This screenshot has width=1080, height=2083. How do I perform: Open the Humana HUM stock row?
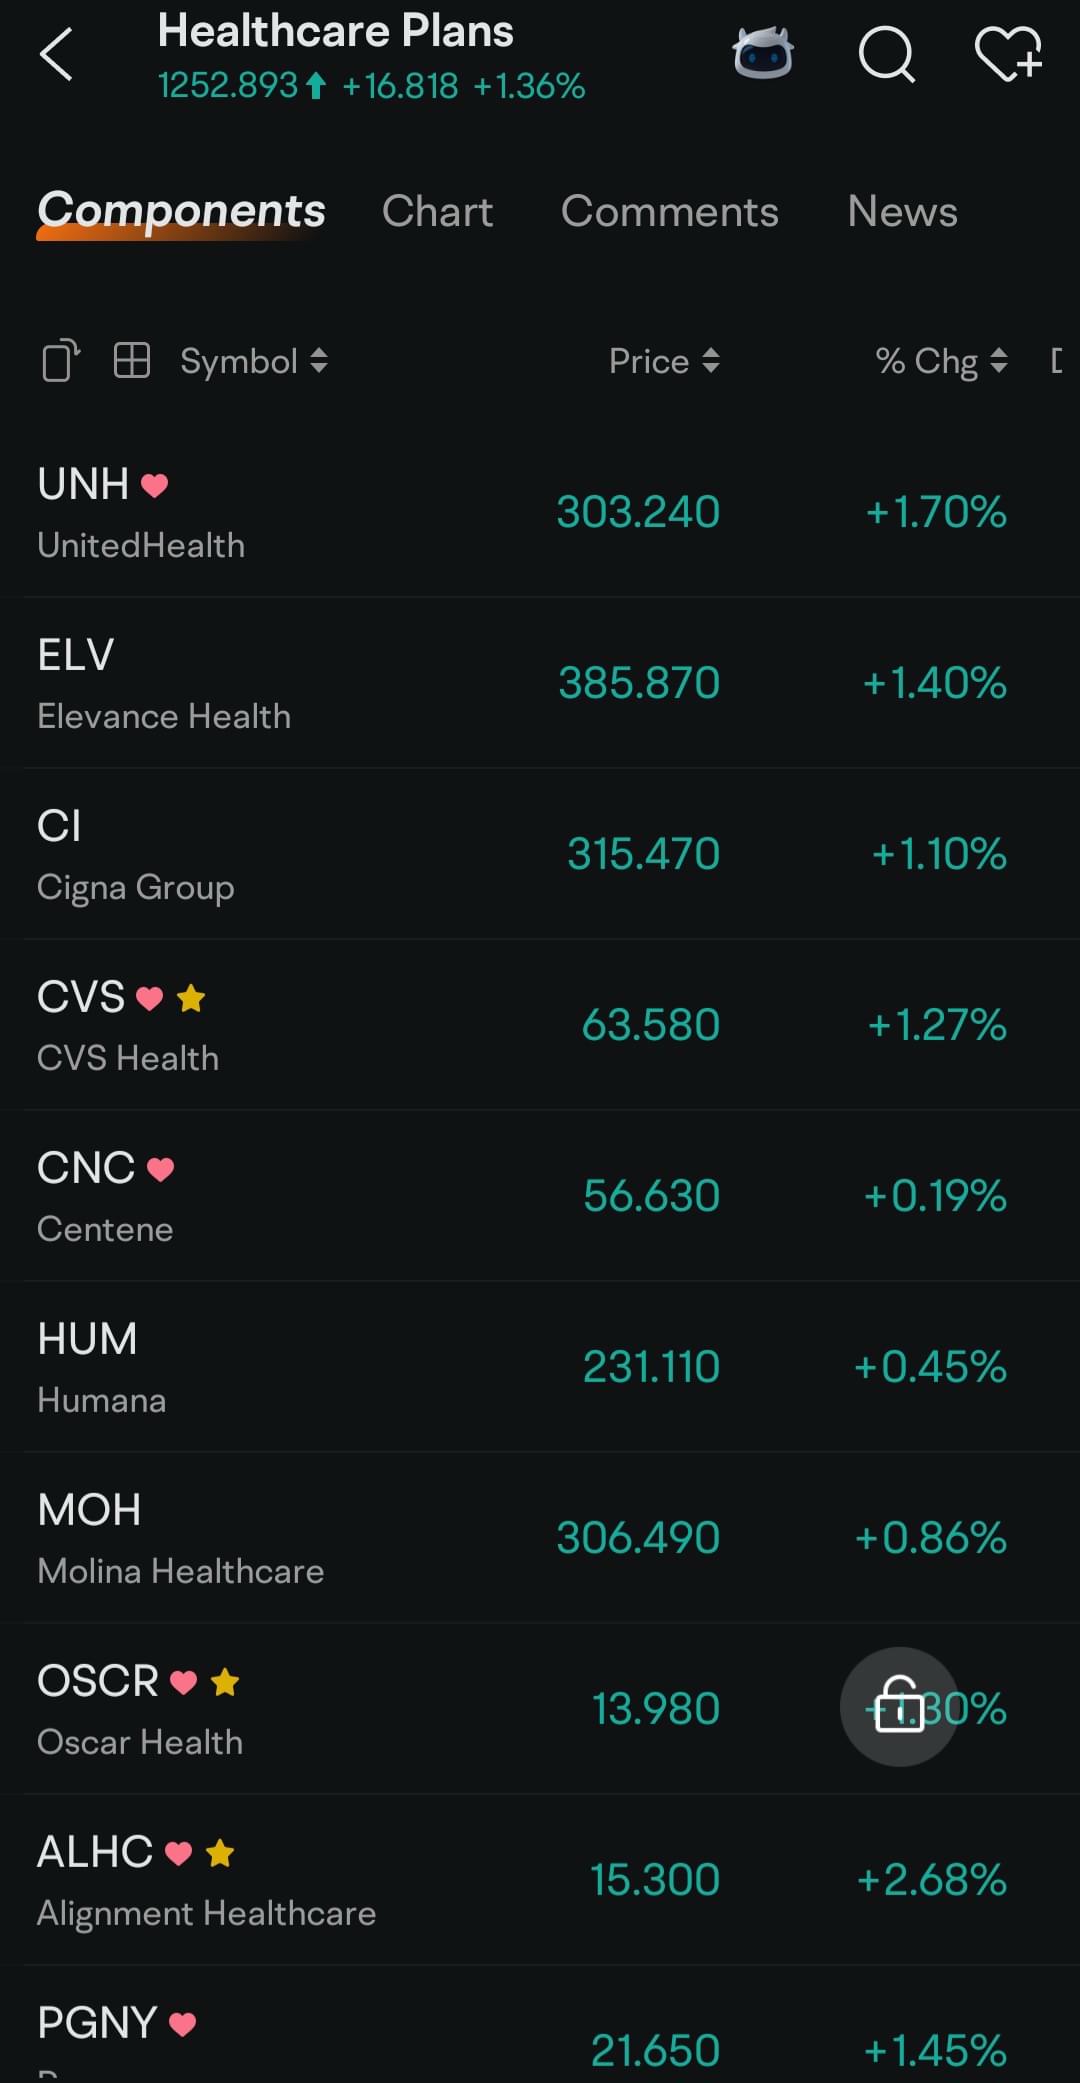[540, 1367]
